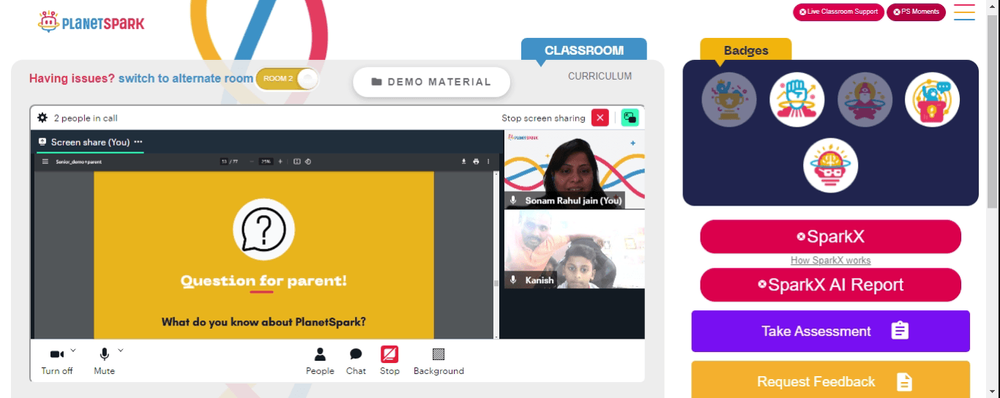Stop screen sharing with red X button
This screenshot has width=1000, height=398.
[x=599, y=118]
